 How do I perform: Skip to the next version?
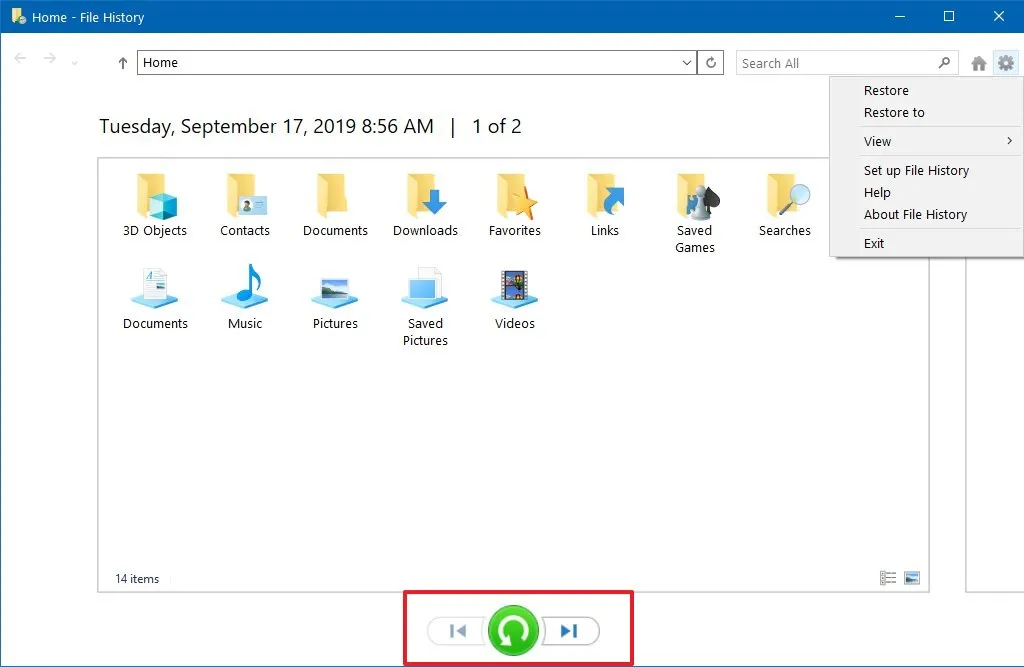[x=570, y=630]
